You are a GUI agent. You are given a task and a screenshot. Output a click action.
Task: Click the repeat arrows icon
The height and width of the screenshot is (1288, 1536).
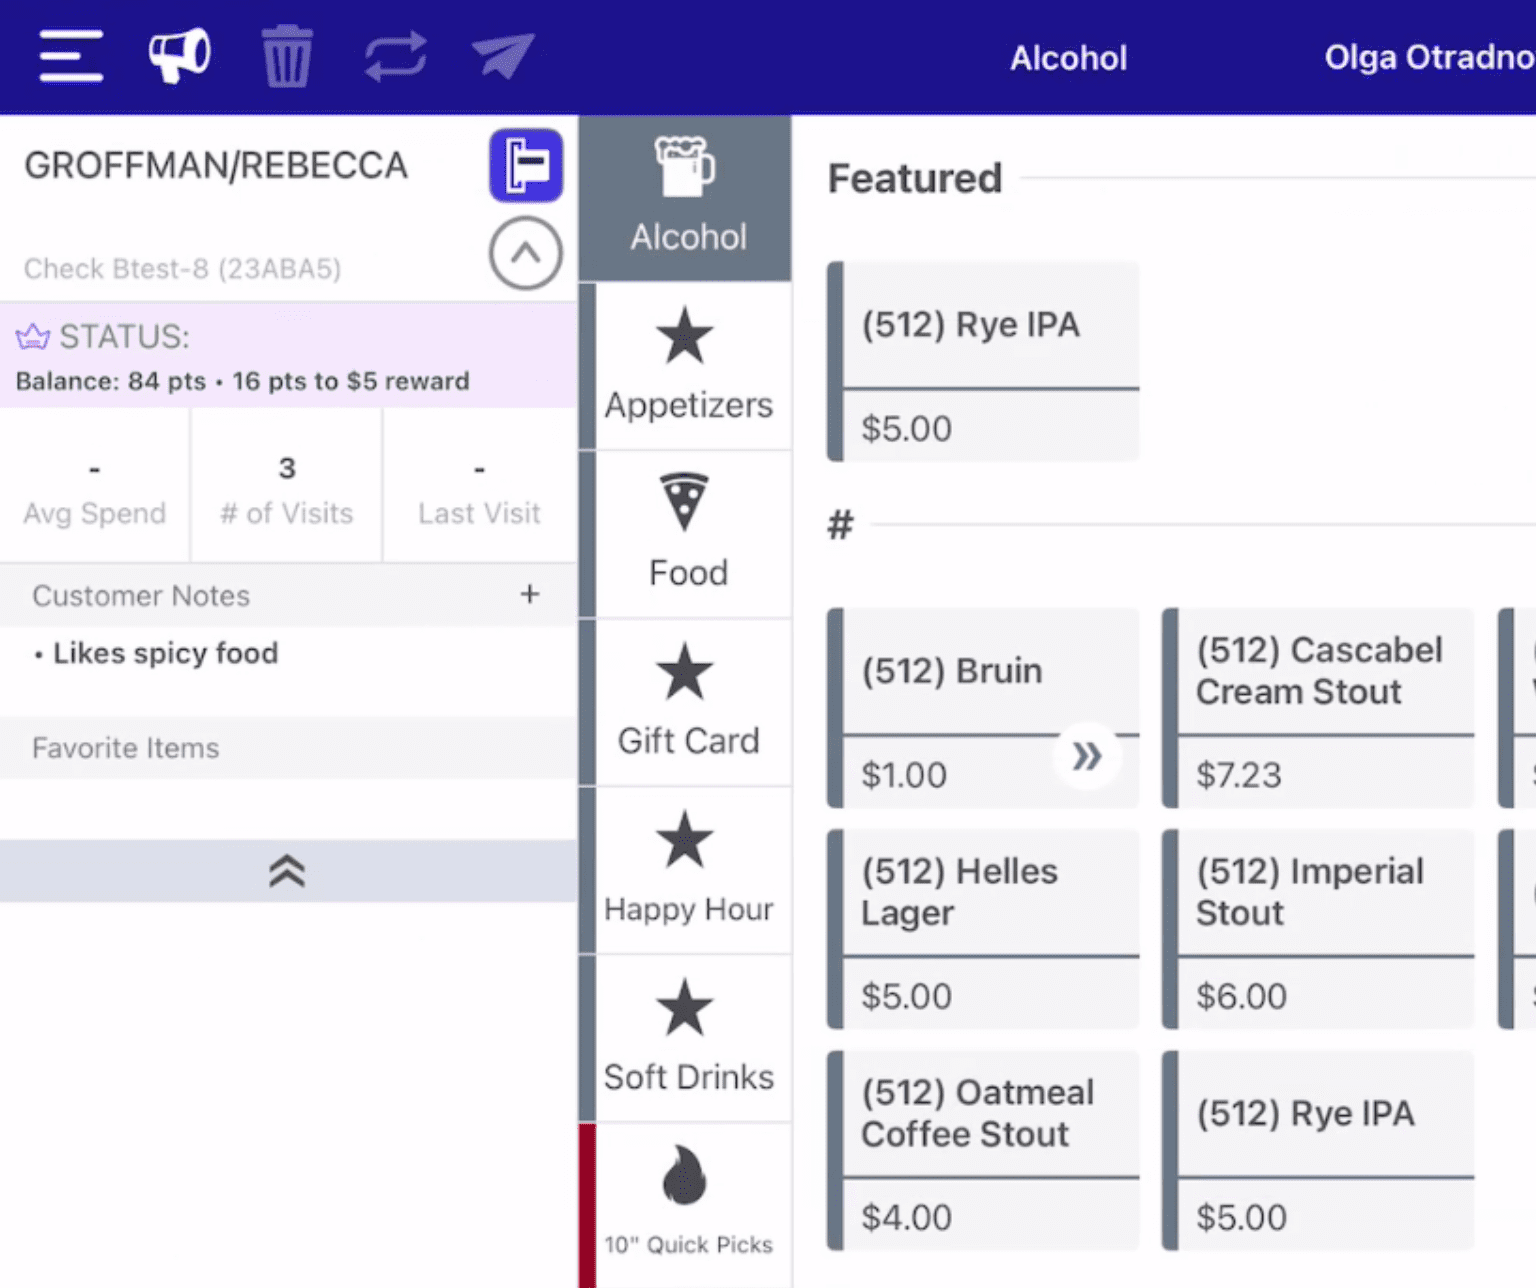pyautogui.click(x=396, y=56)
